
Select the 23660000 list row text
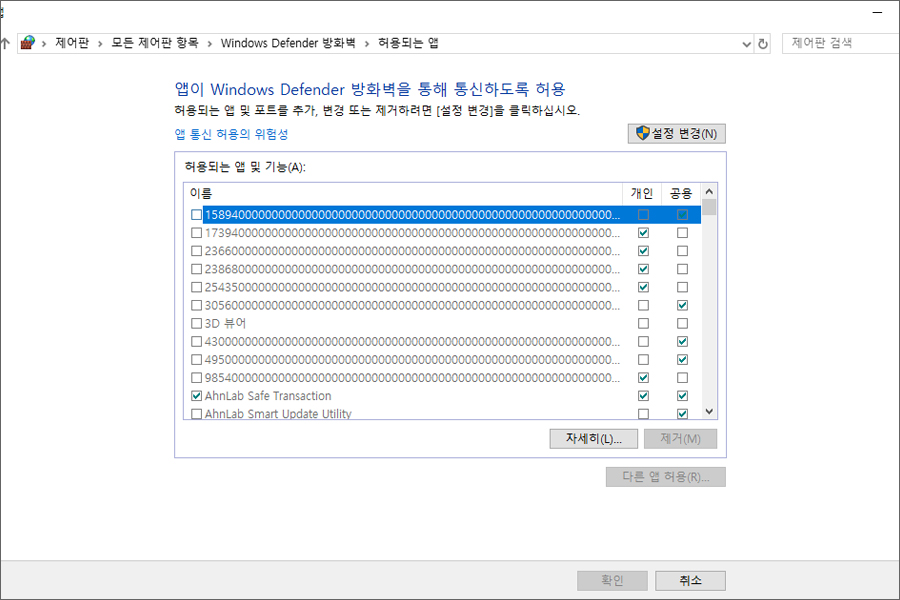[412, 251]
